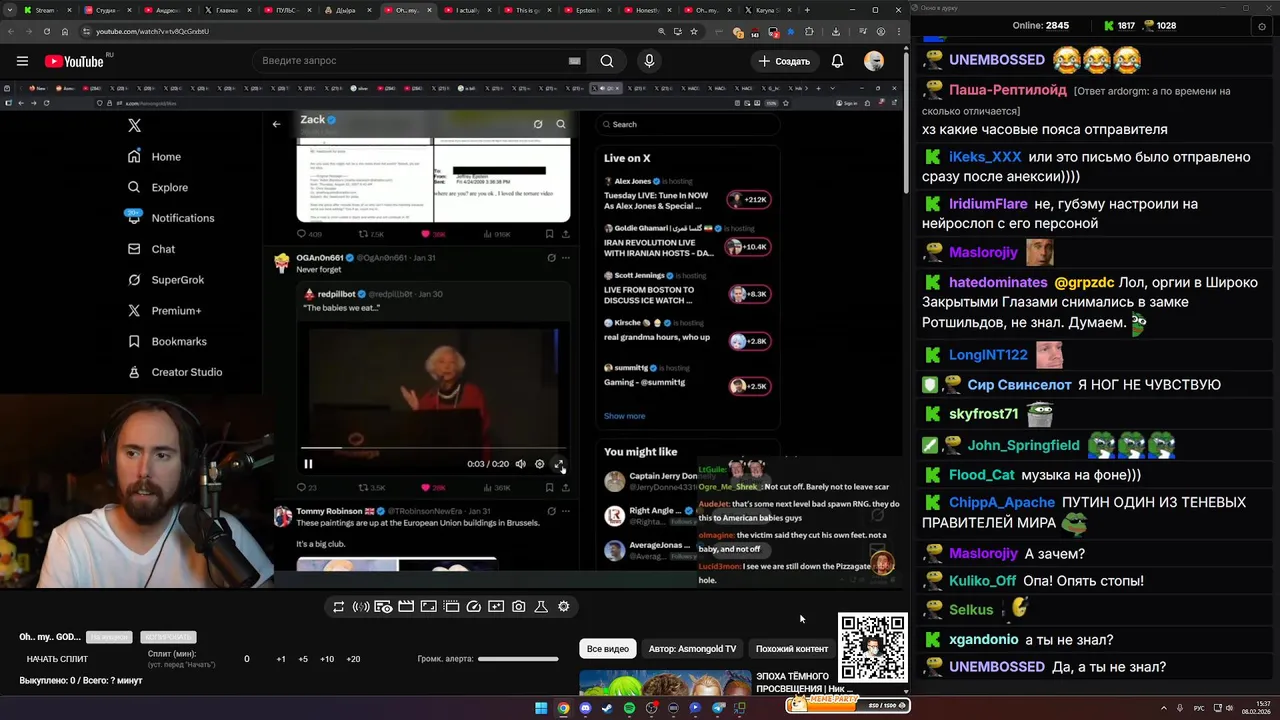Toggle the annotations eye icon under video
Viewport: 1280px width, 720px height.
pos(383,607)
